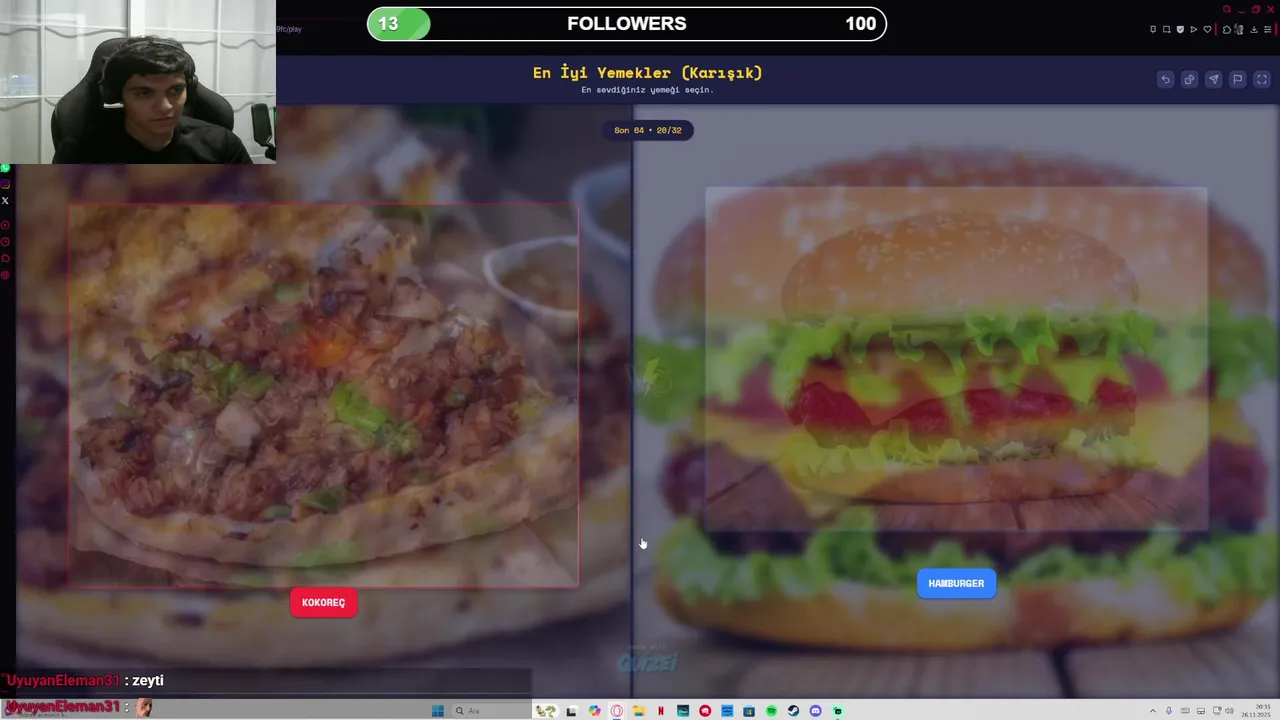Click the taskbar volume icon
This screenshot has height=720, width=1280.
click(x=1229, y=711)
